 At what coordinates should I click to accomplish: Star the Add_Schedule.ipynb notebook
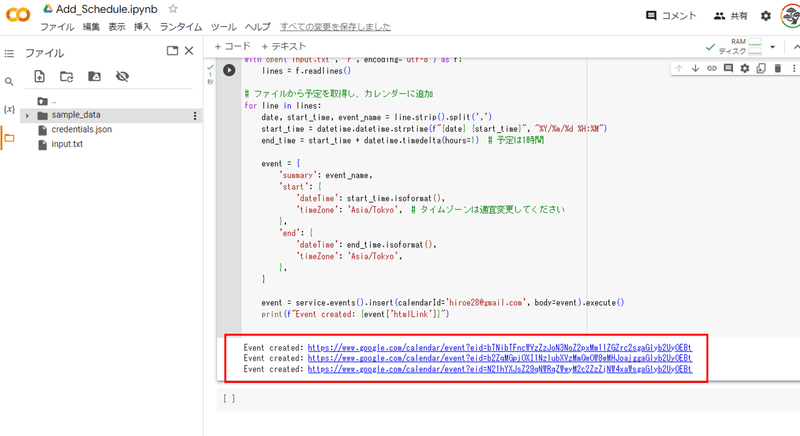(x=173, y=9)
